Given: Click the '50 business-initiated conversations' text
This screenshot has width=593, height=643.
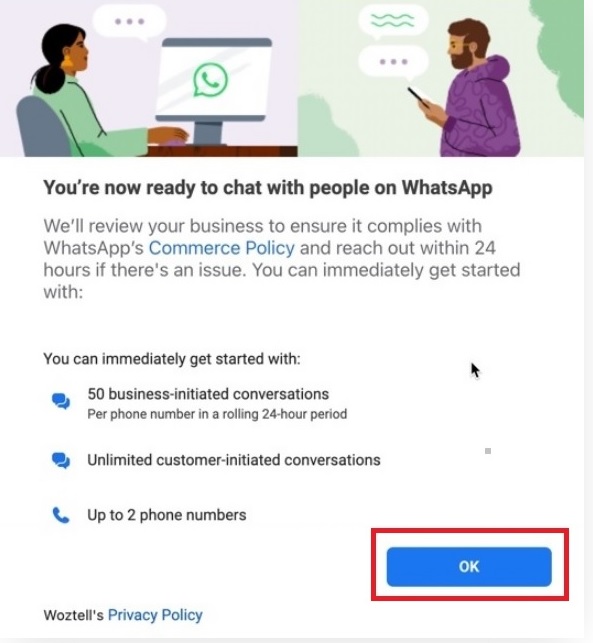Looking at the screenshot, I should (x=208, y=394).
